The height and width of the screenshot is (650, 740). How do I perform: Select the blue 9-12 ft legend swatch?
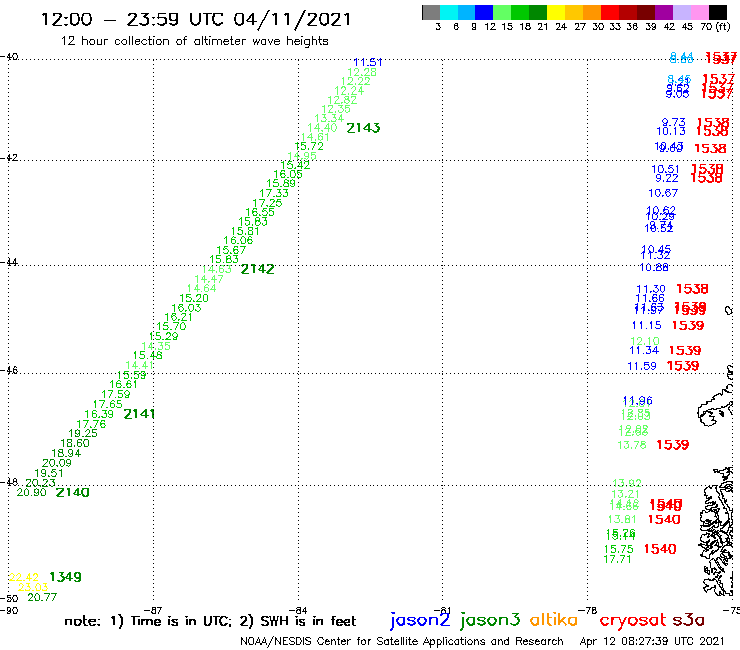[485, 12]
